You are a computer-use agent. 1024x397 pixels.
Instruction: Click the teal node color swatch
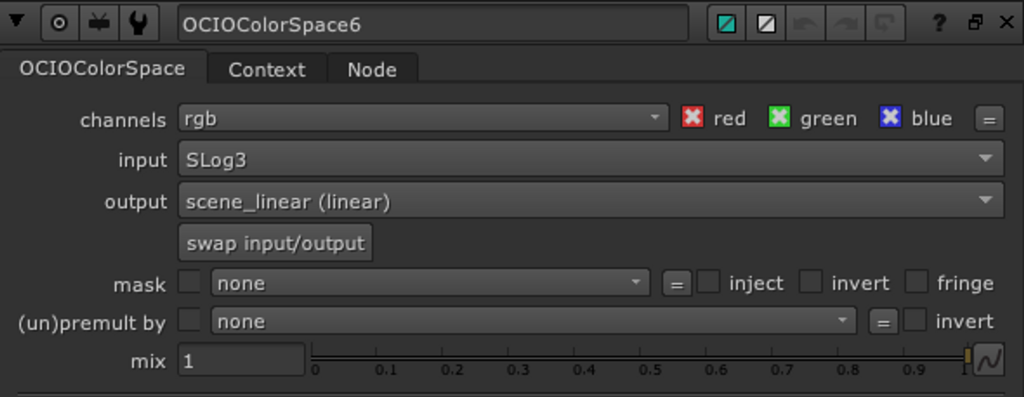726,24
